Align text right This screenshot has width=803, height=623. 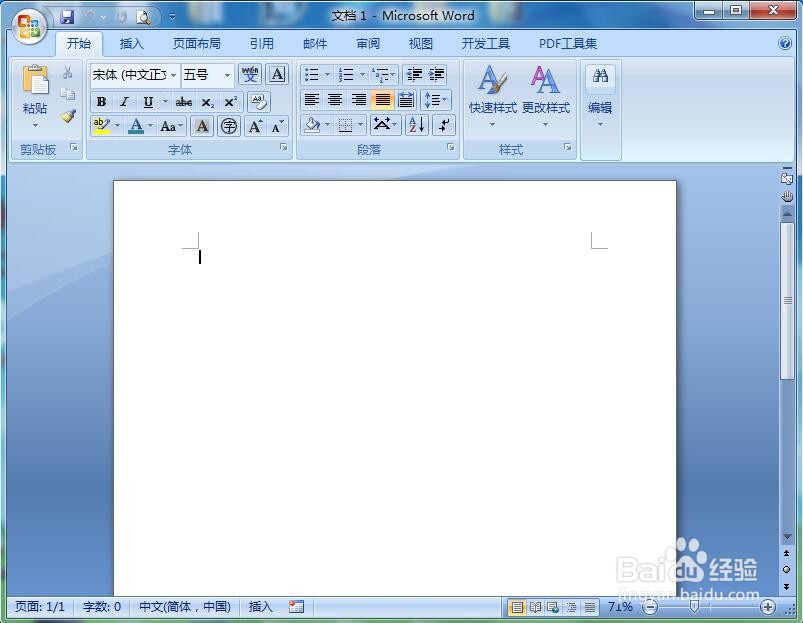358,99
